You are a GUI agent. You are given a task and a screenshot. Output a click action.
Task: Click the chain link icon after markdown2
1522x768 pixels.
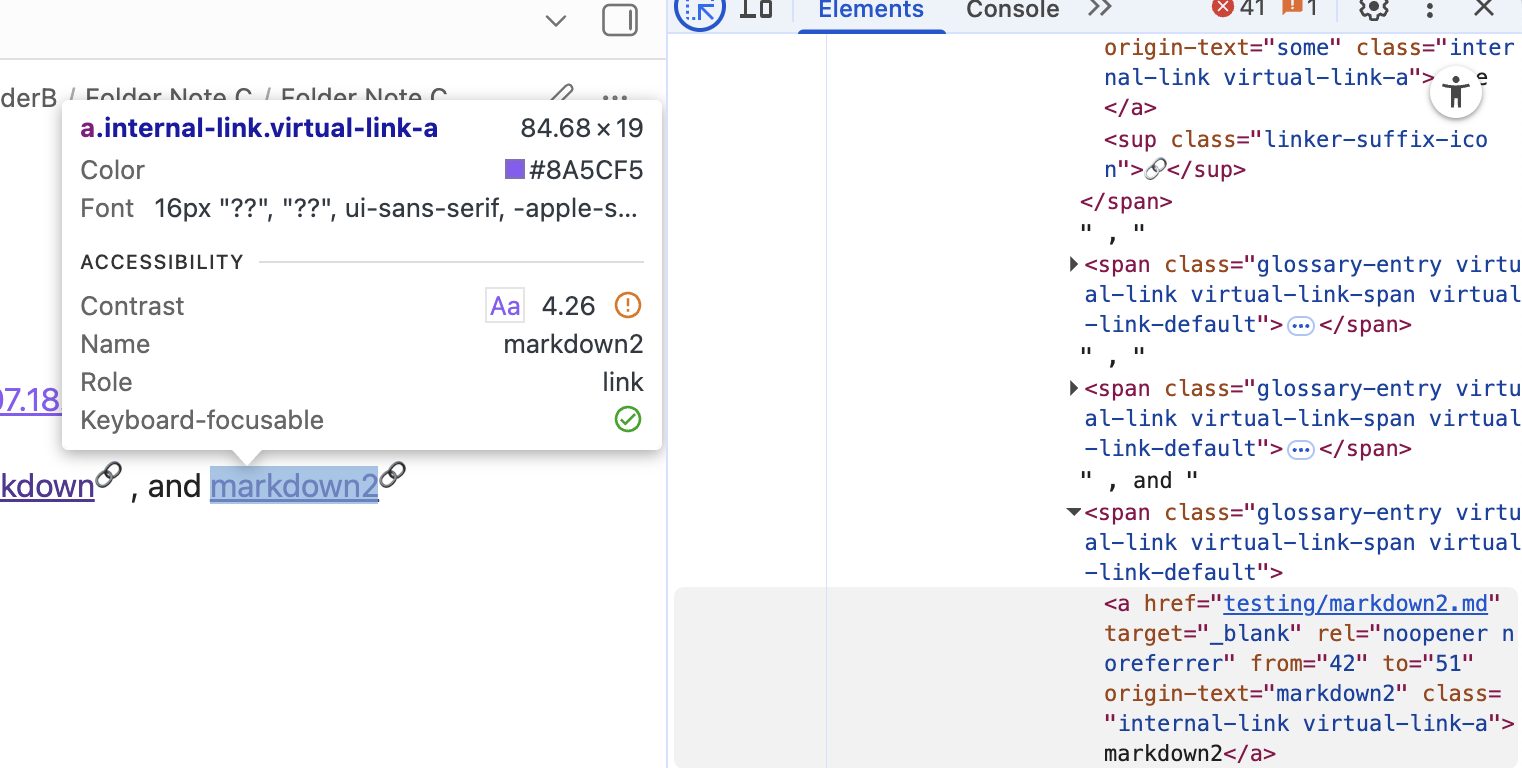pos(393,474)
